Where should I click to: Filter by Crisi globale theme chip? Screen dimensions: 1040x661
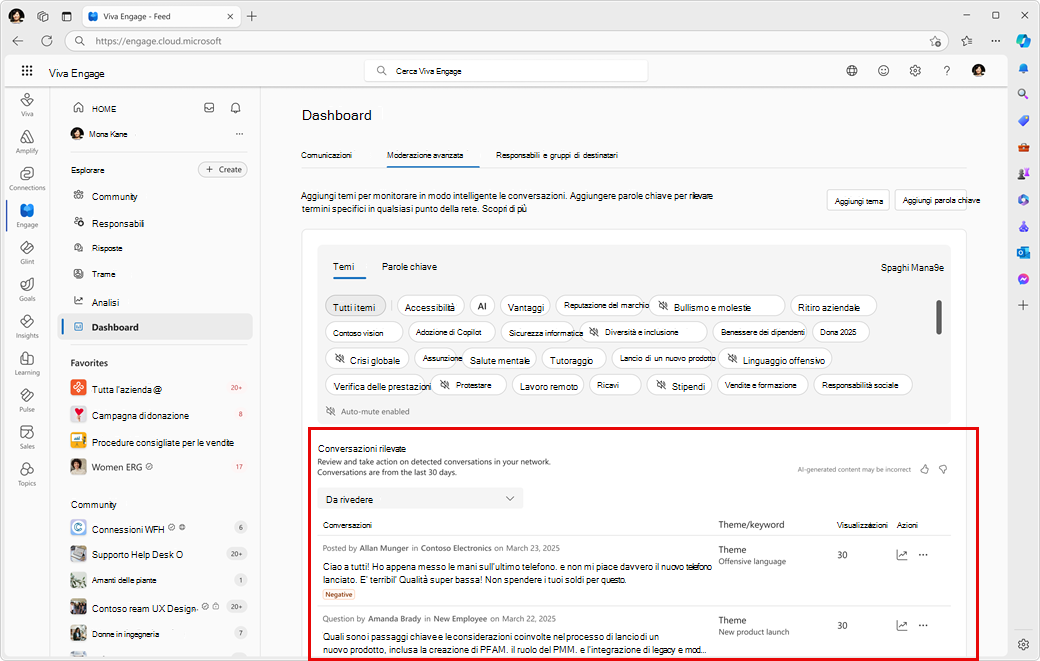[368, 359]
